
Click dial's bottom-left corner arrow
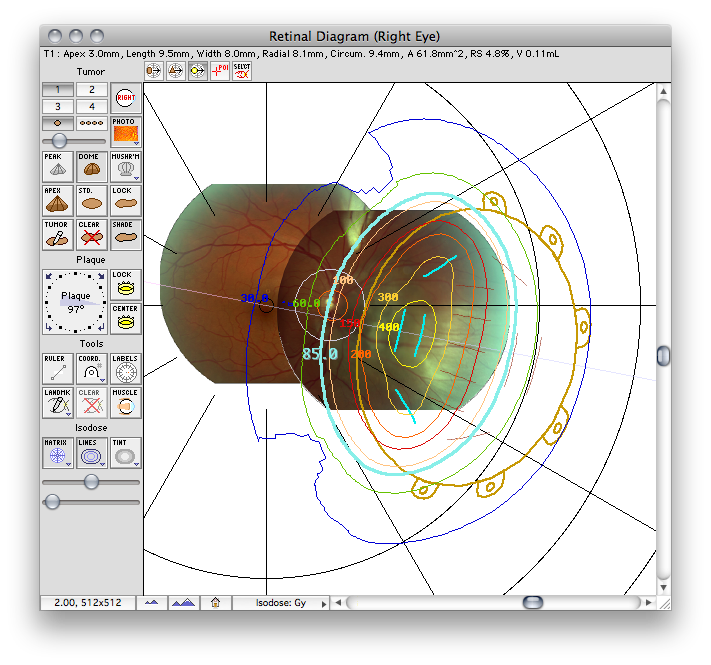[49, 328]
